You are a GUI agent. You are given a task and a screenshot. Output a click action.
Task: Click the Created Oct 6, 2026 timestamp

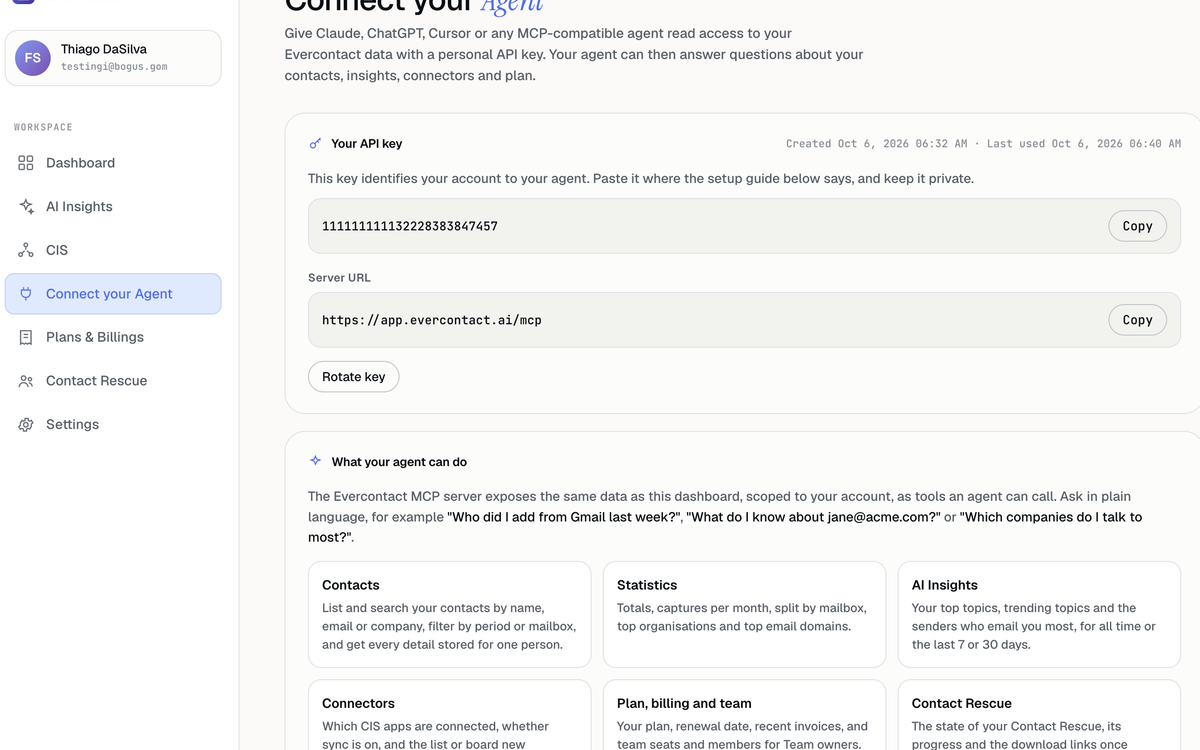click(x=876, y=144)
